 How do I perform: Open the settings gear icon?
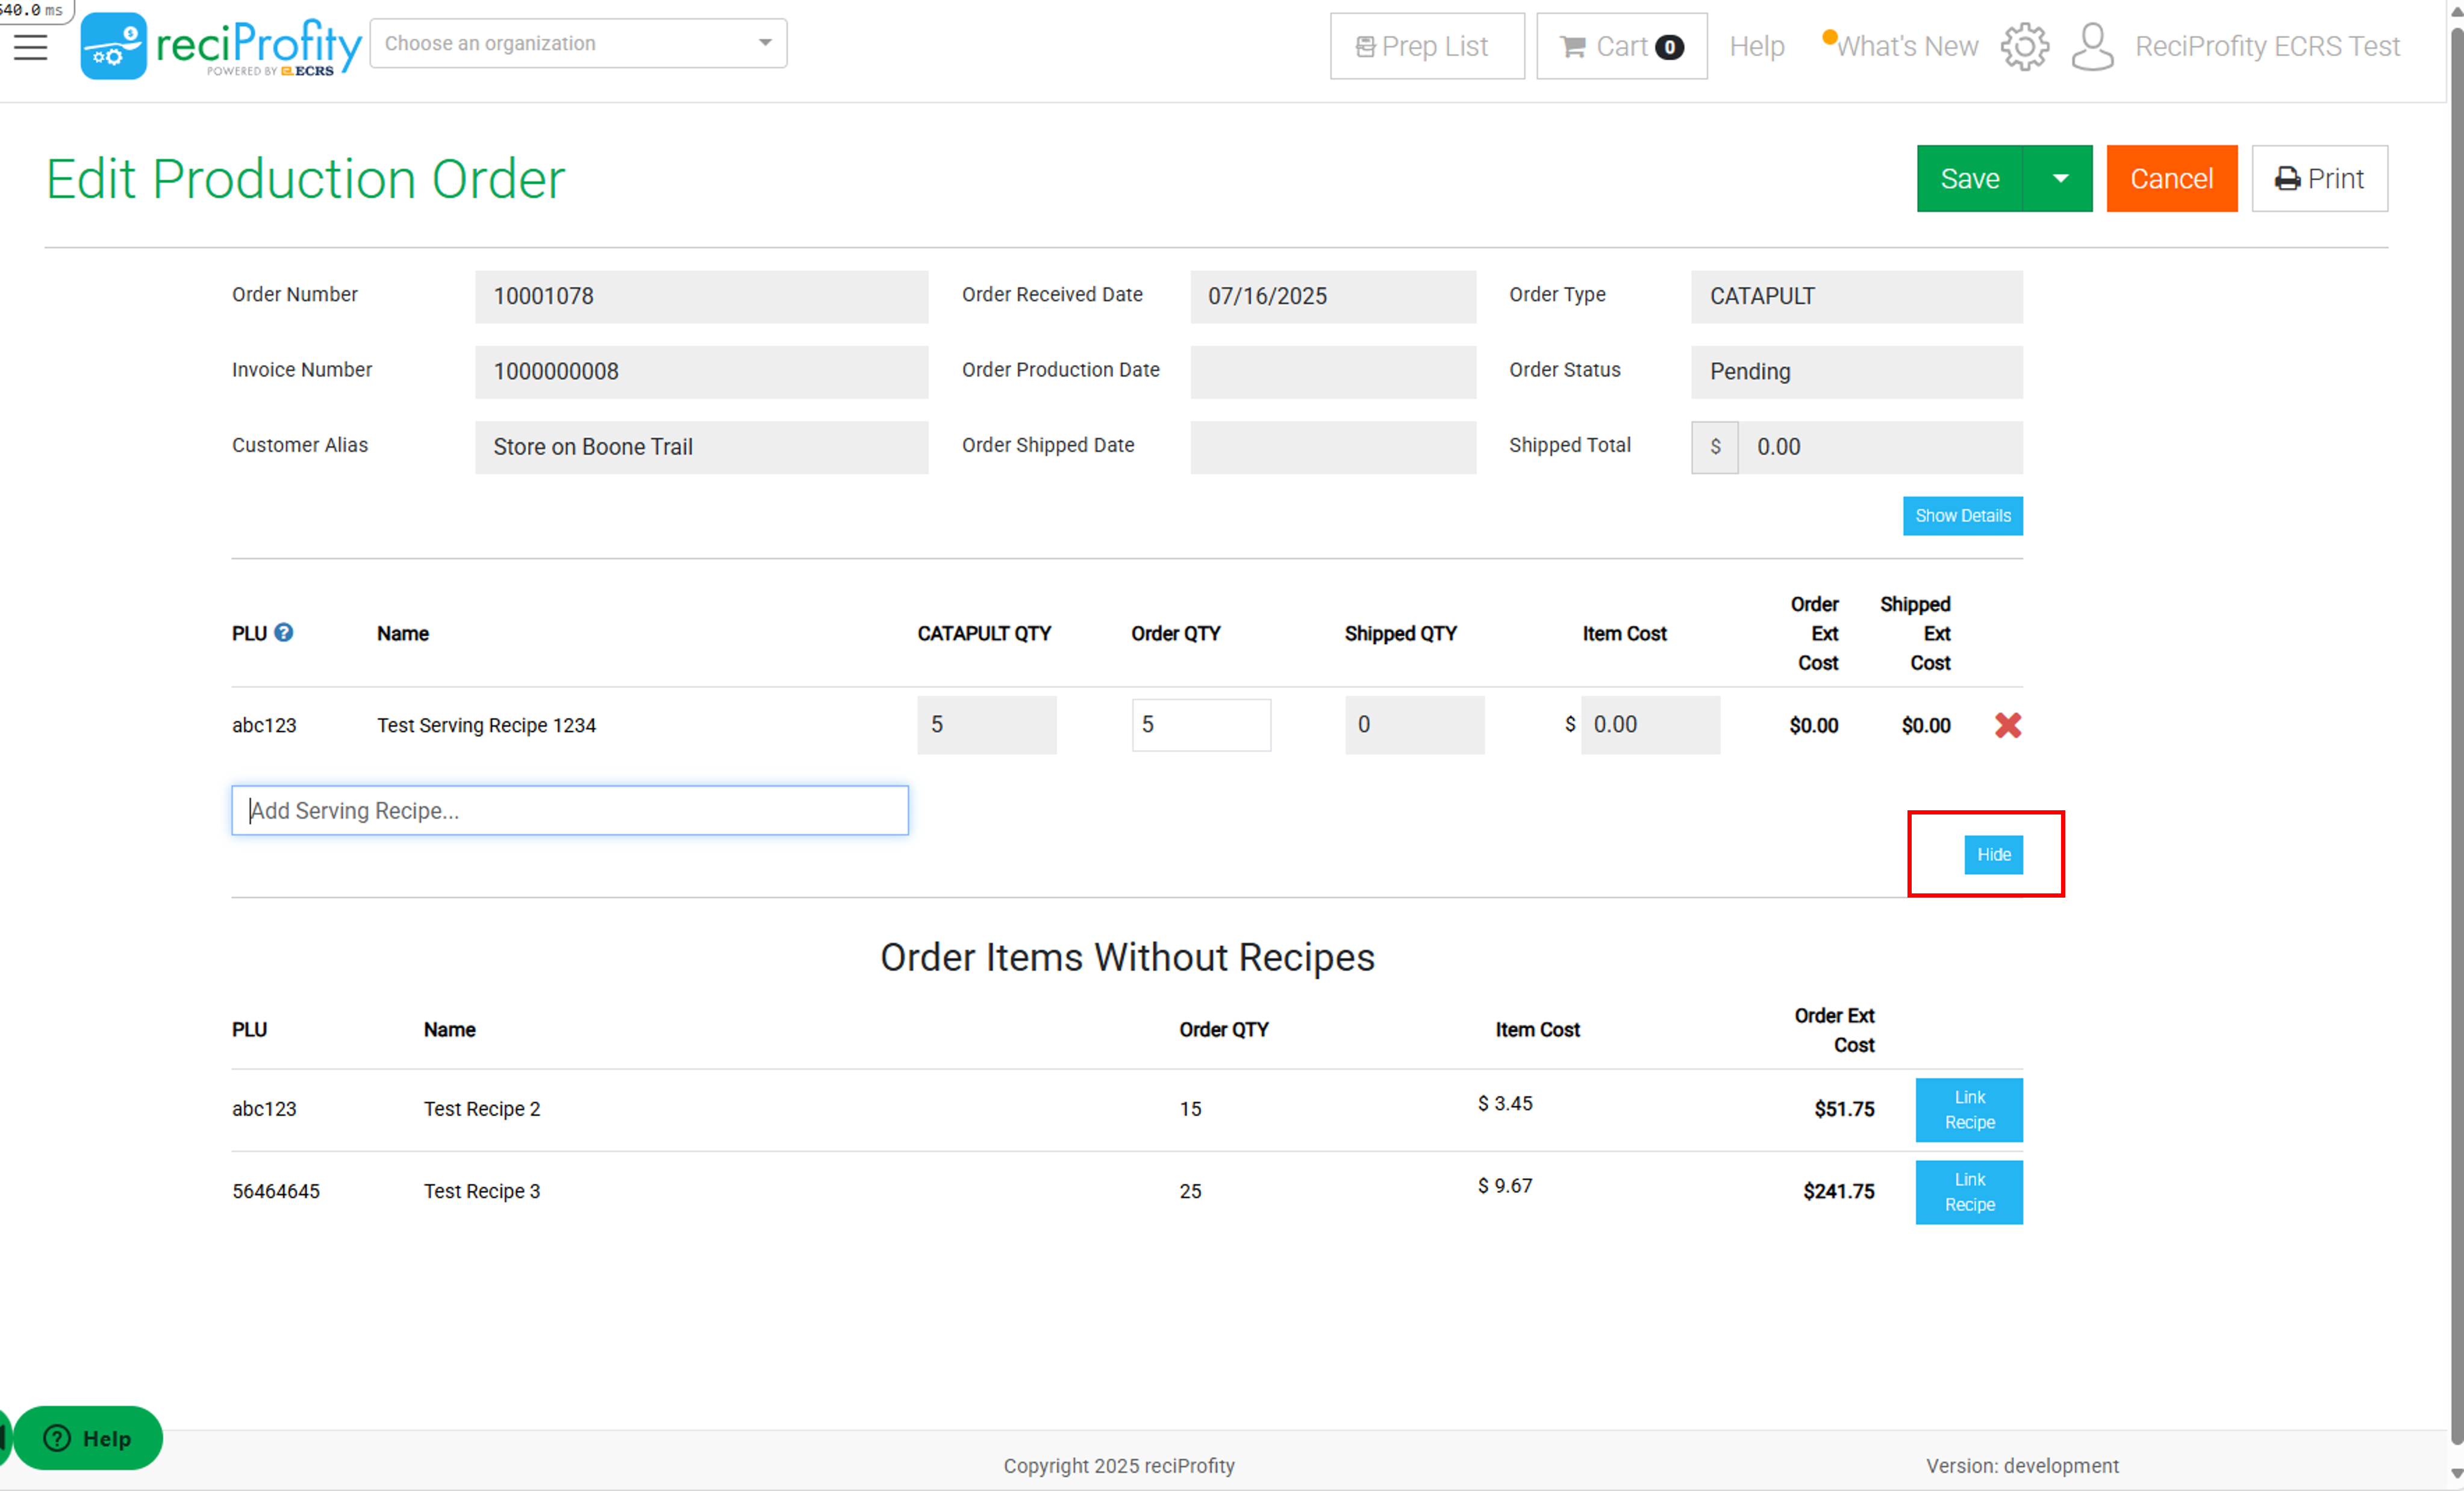[2024, 46]
